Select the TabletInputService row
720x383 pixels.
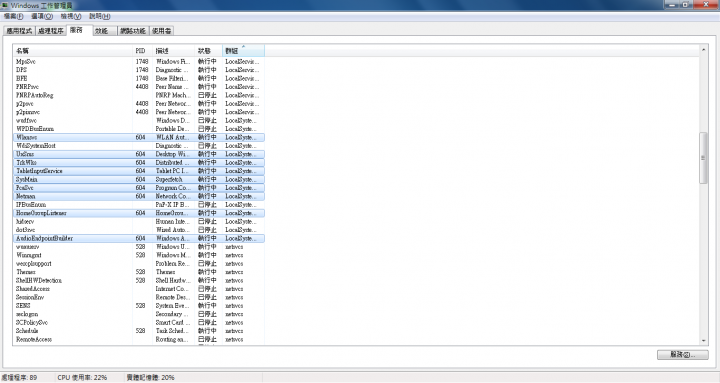pos(139,171)
